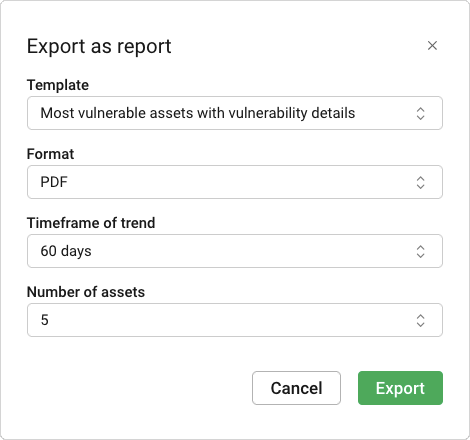Open the Template dropdown
The width and height of the screenshot is (470, 440).
(235, 113)
